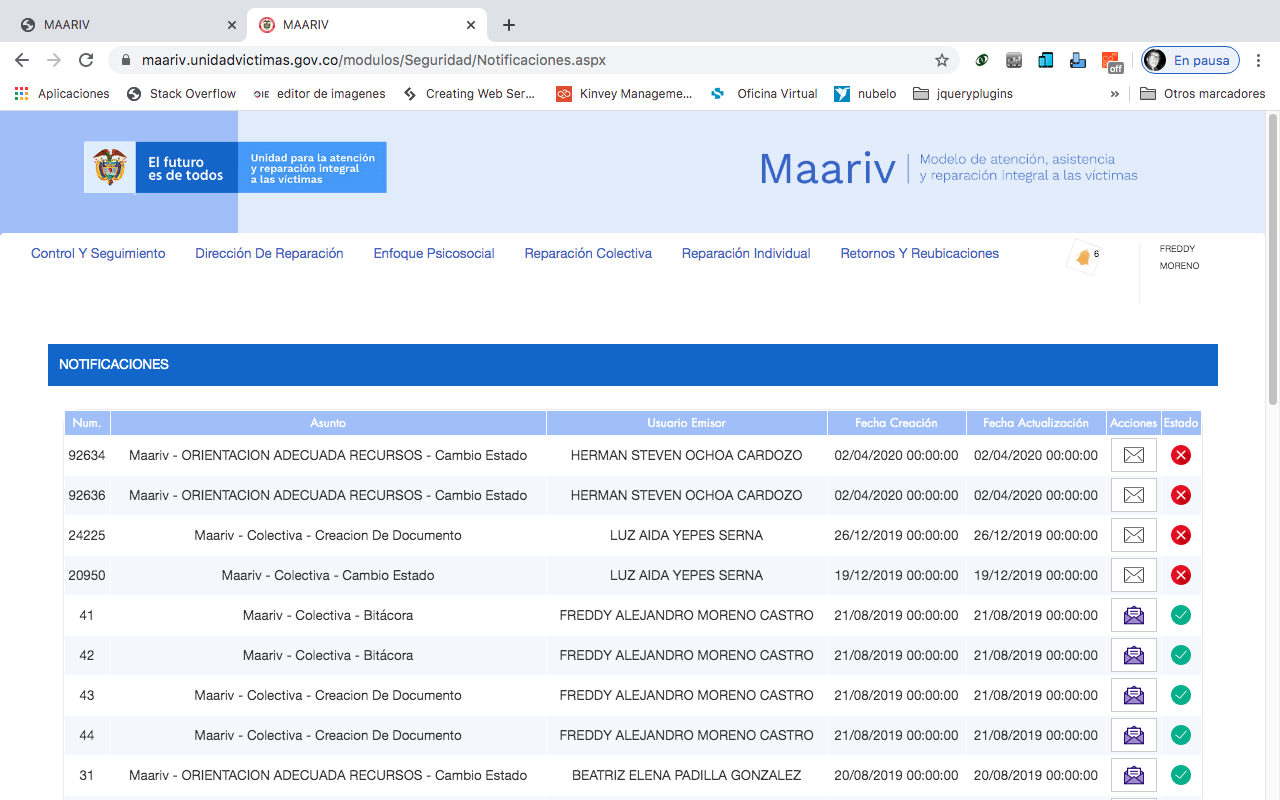Click the NOTIFICACIONES panel title
This screenshot has width=1280, height=800.
(114, 365)
